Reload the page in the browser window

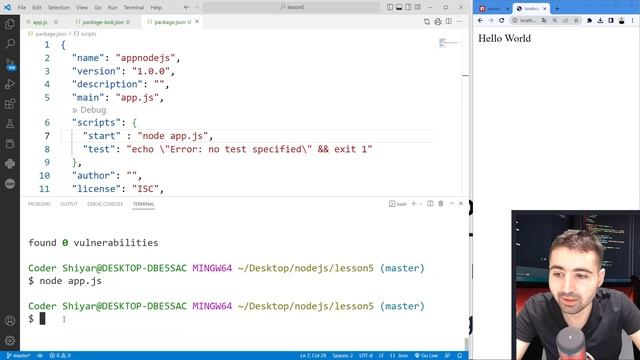click(x=502, y=20)
